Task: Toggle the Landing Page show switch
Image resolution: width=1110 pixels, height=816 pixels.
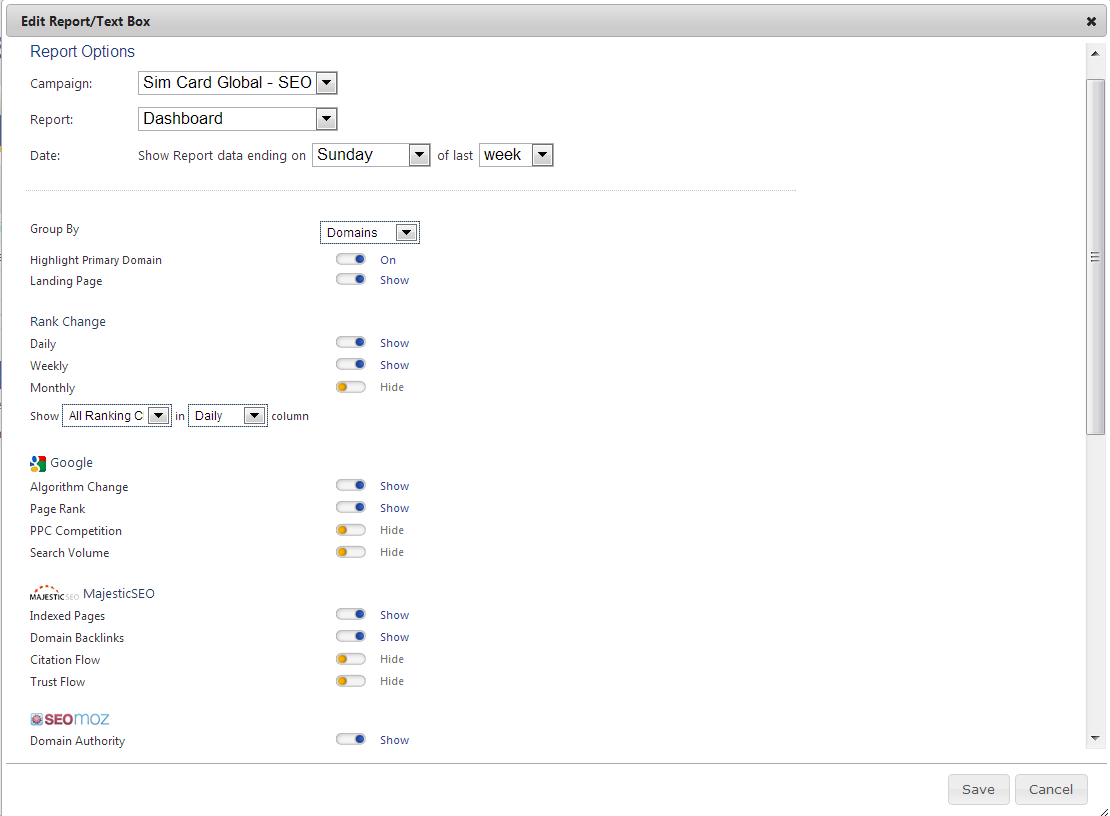Action: click(351, 280)
